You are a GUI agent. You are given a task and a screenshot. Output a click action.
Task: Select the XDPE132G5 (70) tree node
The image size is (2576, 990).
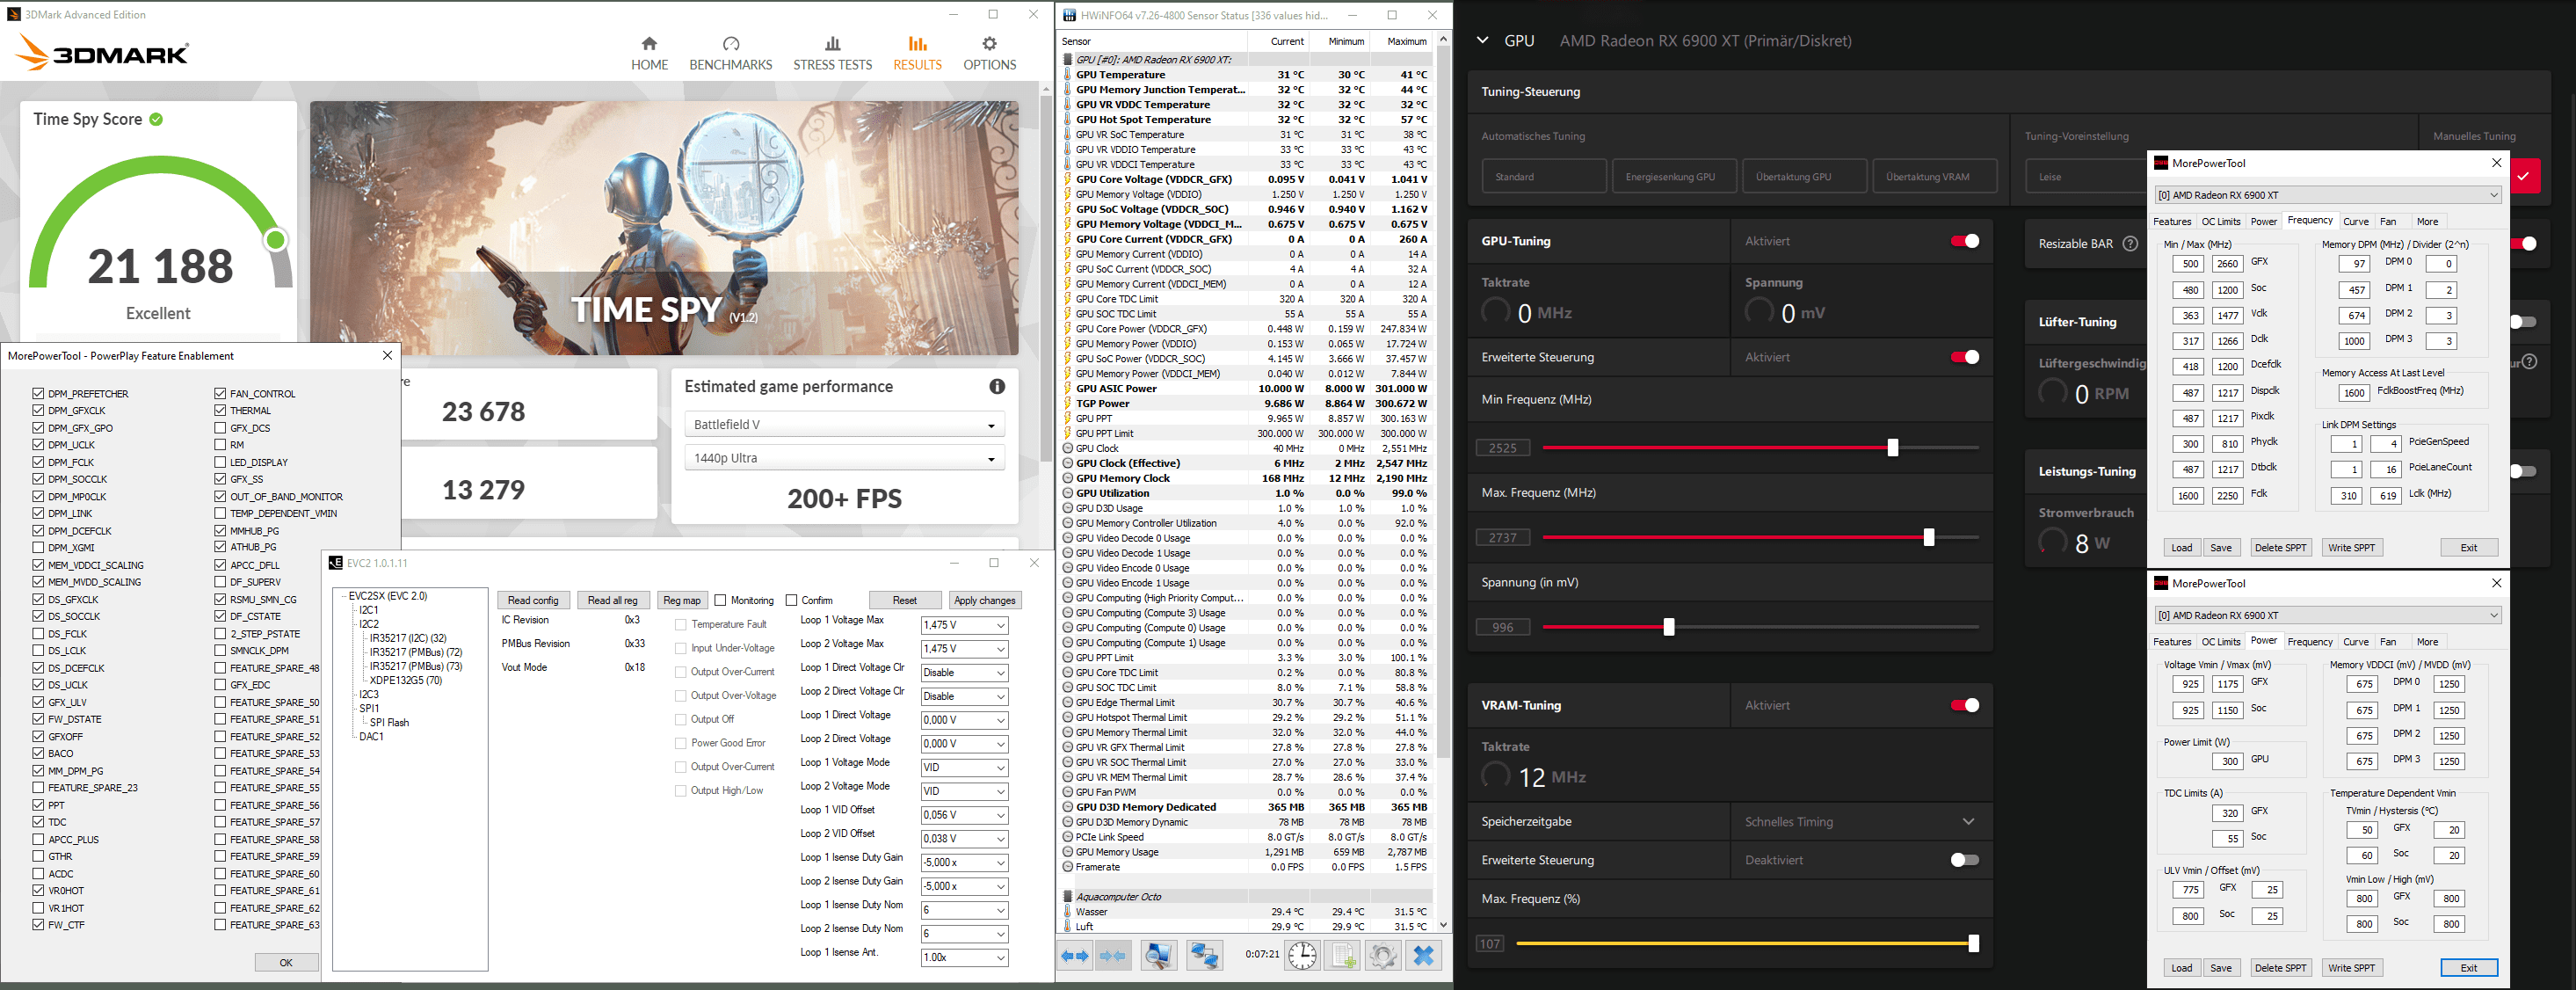(406, 680)
